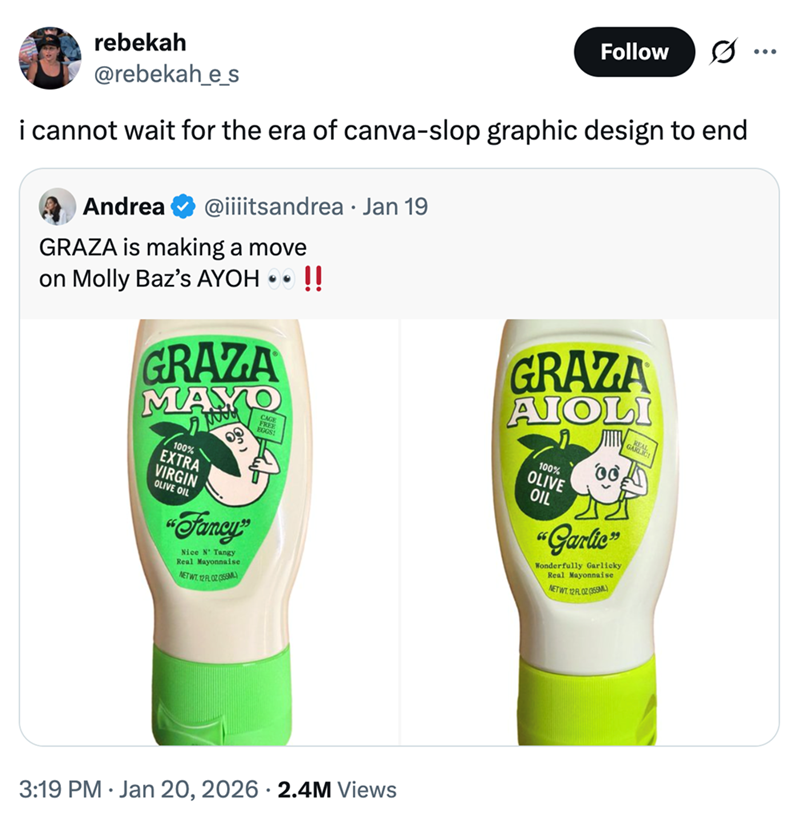800x825 pixels.
Task: Click the blue verified checkmark badge
Action: pos(183,207)
